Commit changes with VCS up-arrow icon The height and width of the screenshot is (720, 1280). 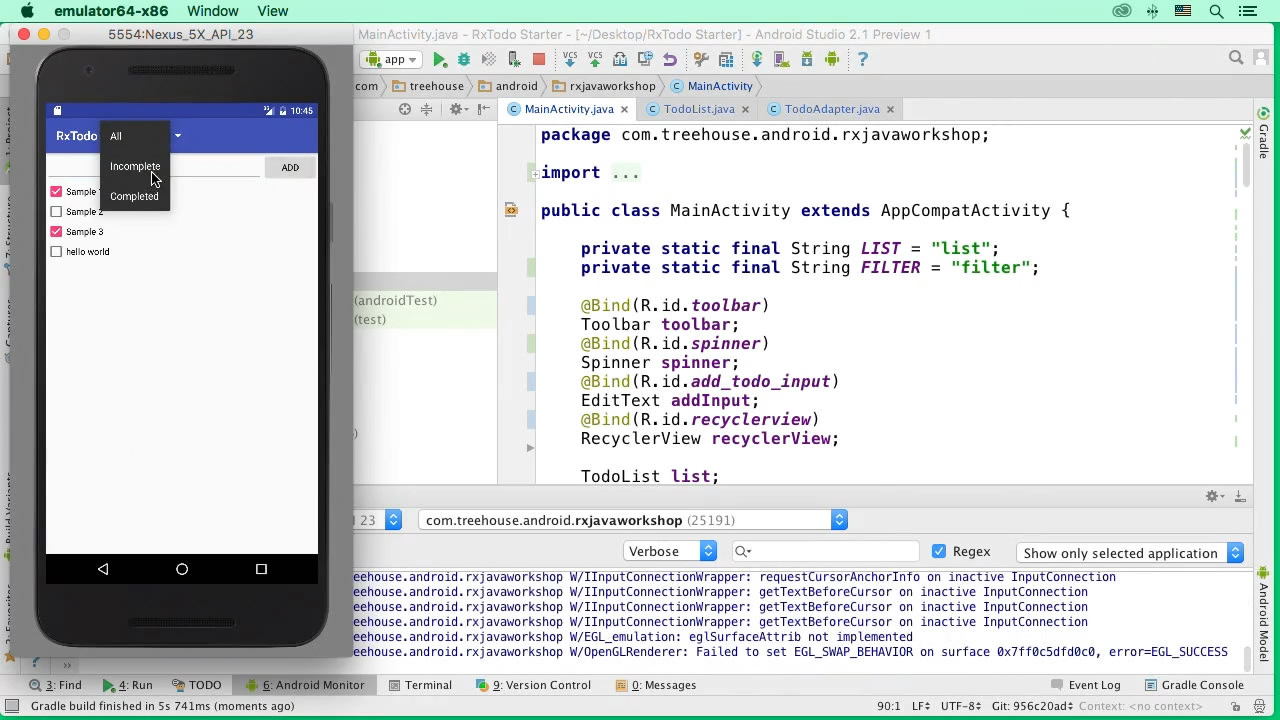595,59
